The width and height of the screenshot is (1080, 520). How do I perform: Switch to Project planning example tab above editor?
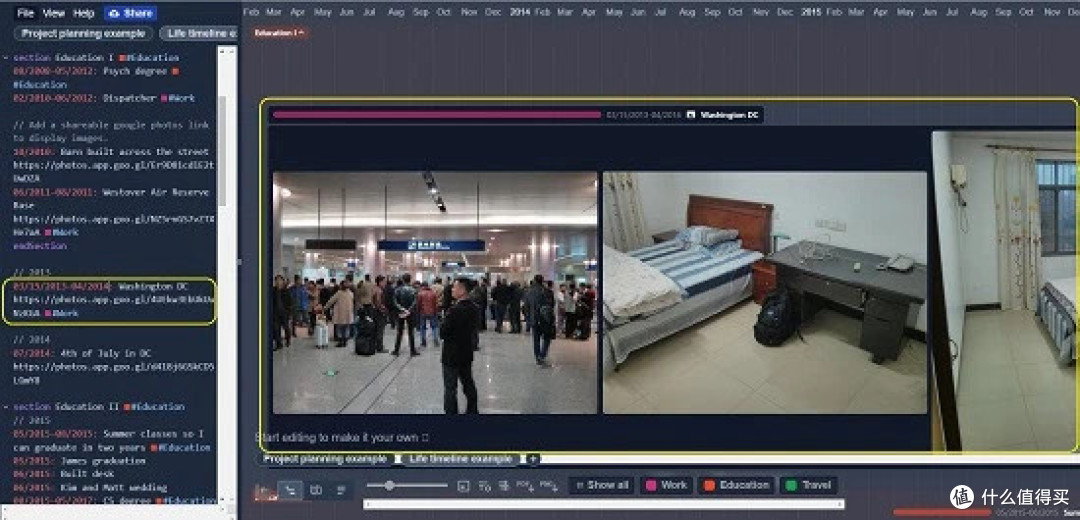tap(83, 33)
